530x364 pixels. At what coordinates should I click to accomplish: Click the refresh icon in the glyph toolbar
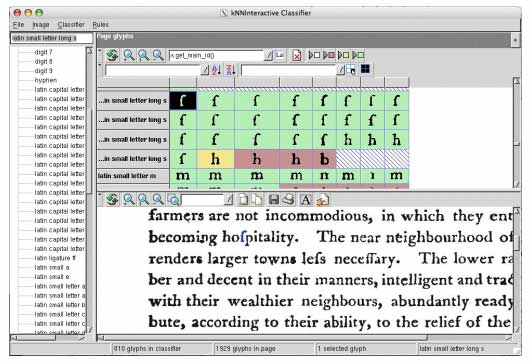[x=112, y=55]
